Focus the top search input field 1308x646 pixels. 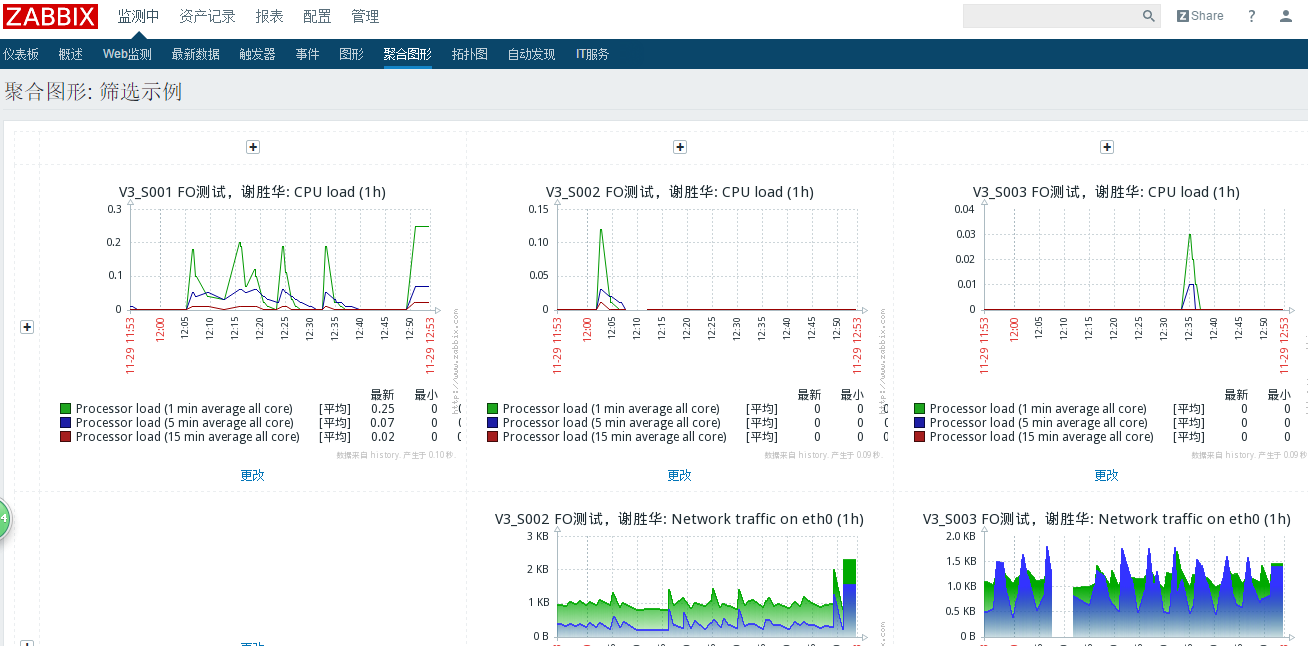click(x=1050, y=16)
